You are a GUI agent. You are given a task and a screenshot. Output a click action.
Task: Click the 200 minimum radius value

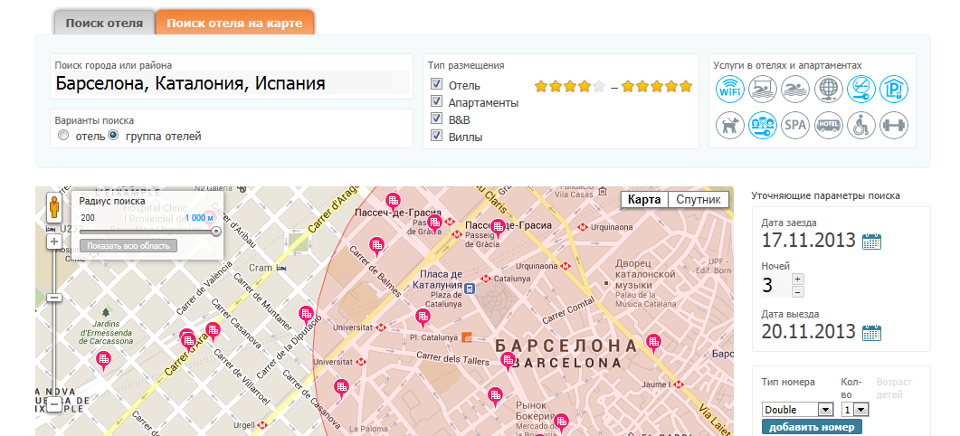(88, 218)
